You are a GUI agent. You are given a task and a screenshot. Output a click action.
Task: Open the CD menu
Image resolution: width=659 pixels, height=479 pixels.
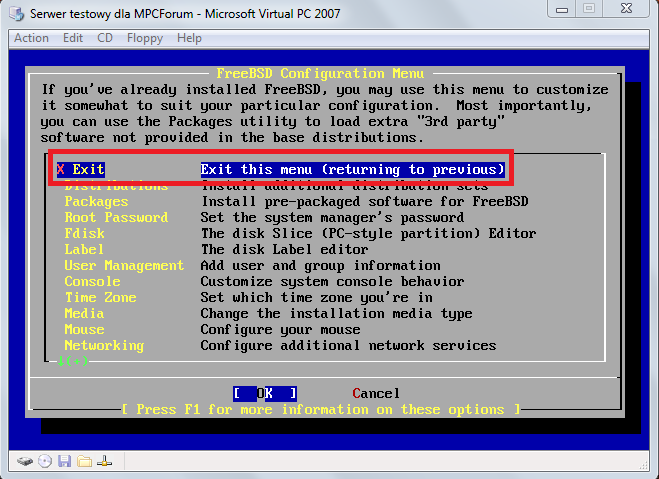pos(105,38)
